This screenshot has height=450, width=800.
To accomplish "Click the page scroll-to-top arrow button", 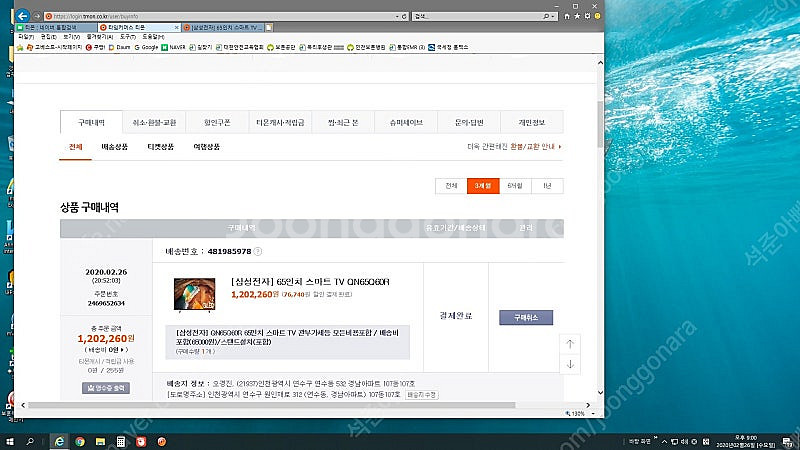I will (570, 344).
